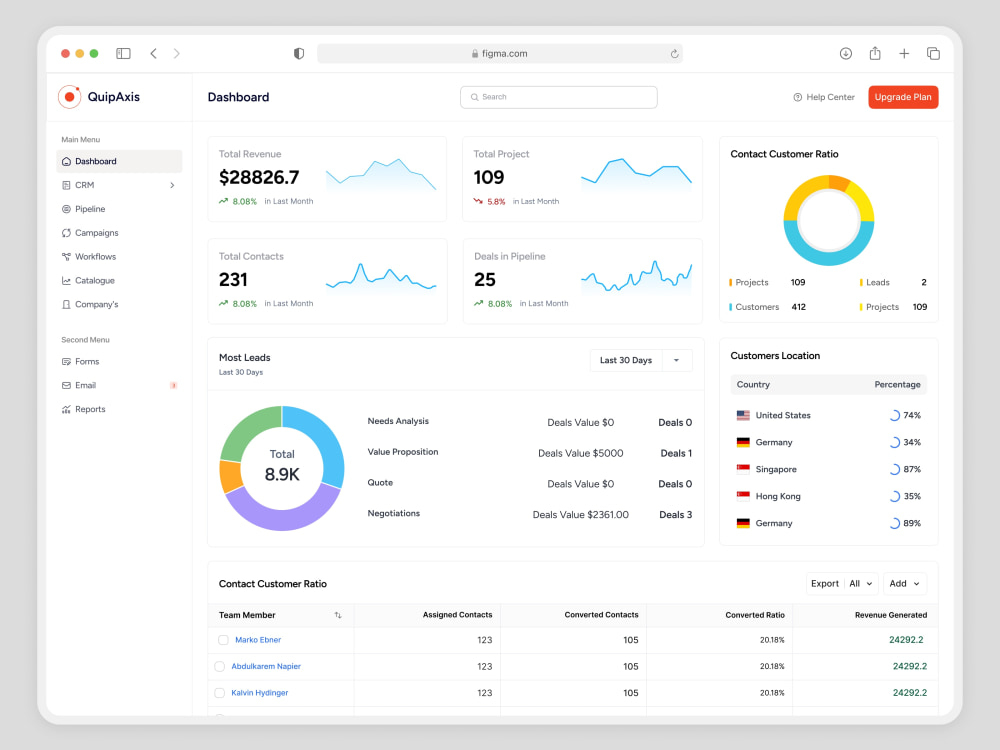Open a new tab with plus icon
1000x750 pixels.
904,54
